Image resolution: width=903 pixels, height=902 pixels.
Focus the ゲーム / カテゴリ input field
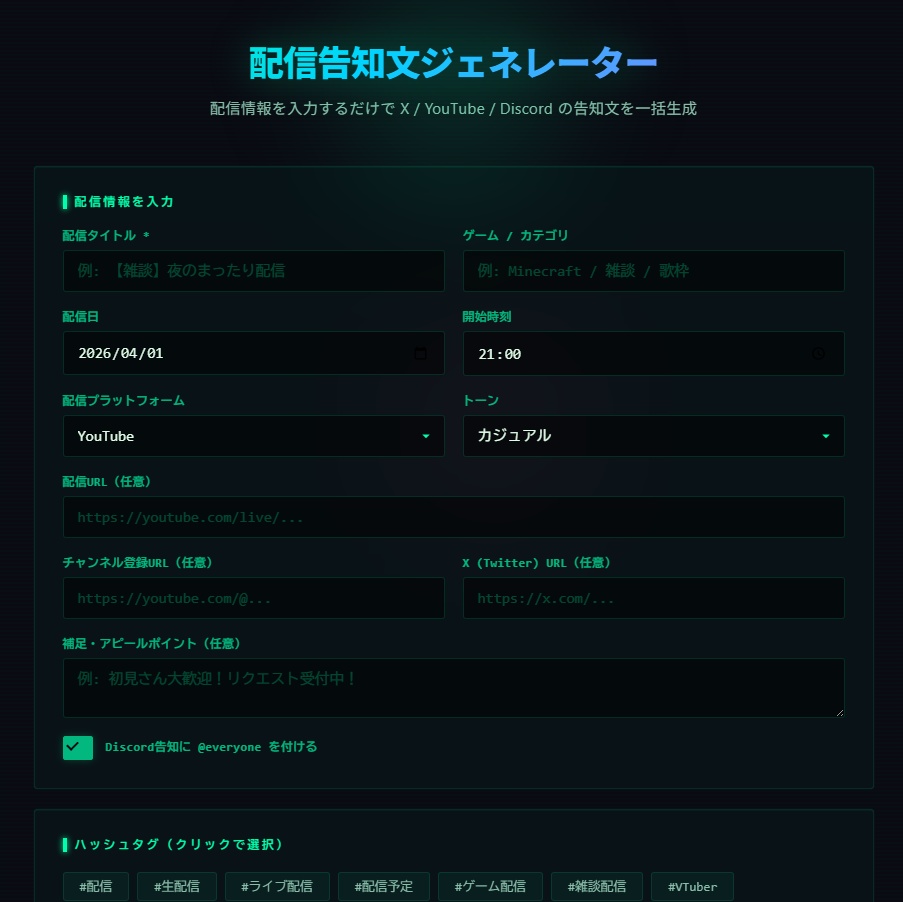coord(653,271)
